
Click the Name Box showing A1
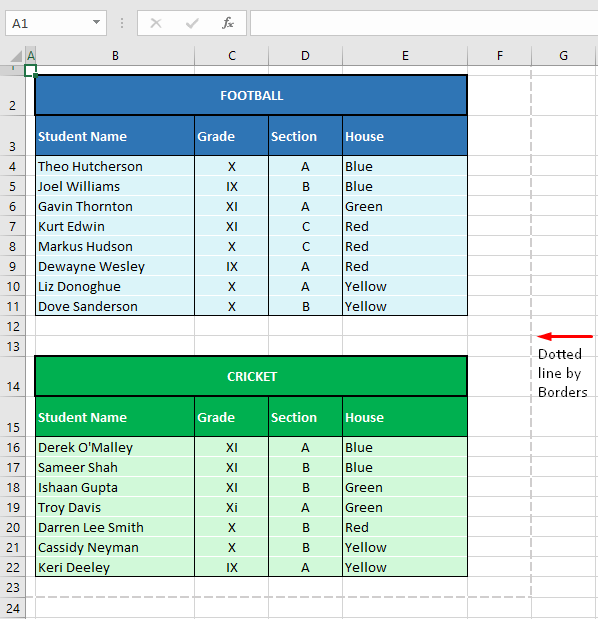(x=56, y=23)
